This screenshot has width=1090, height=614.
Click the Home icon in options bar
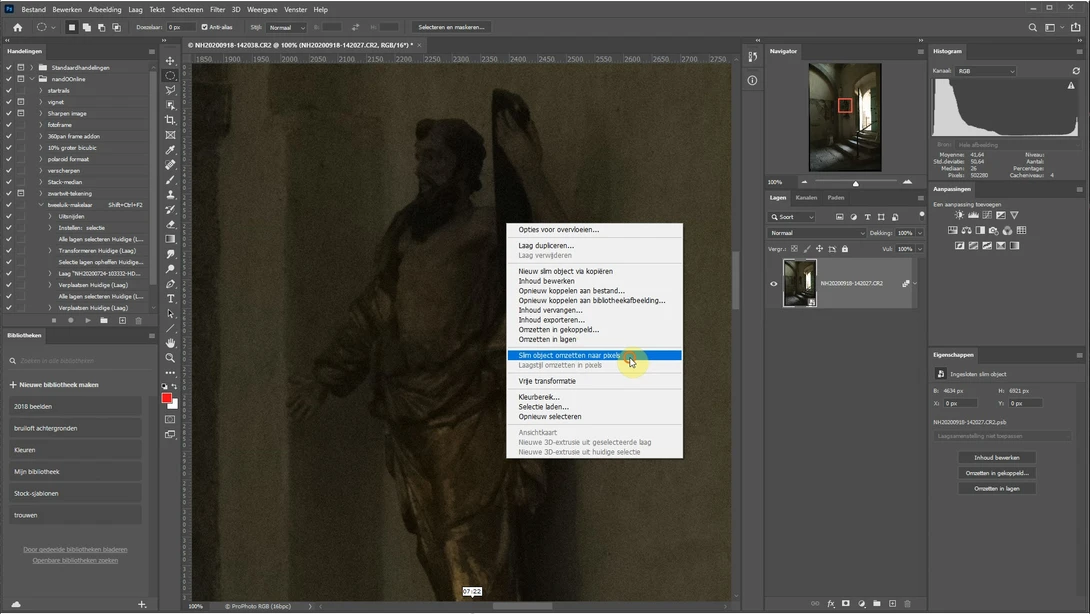(x=17, y=27)
